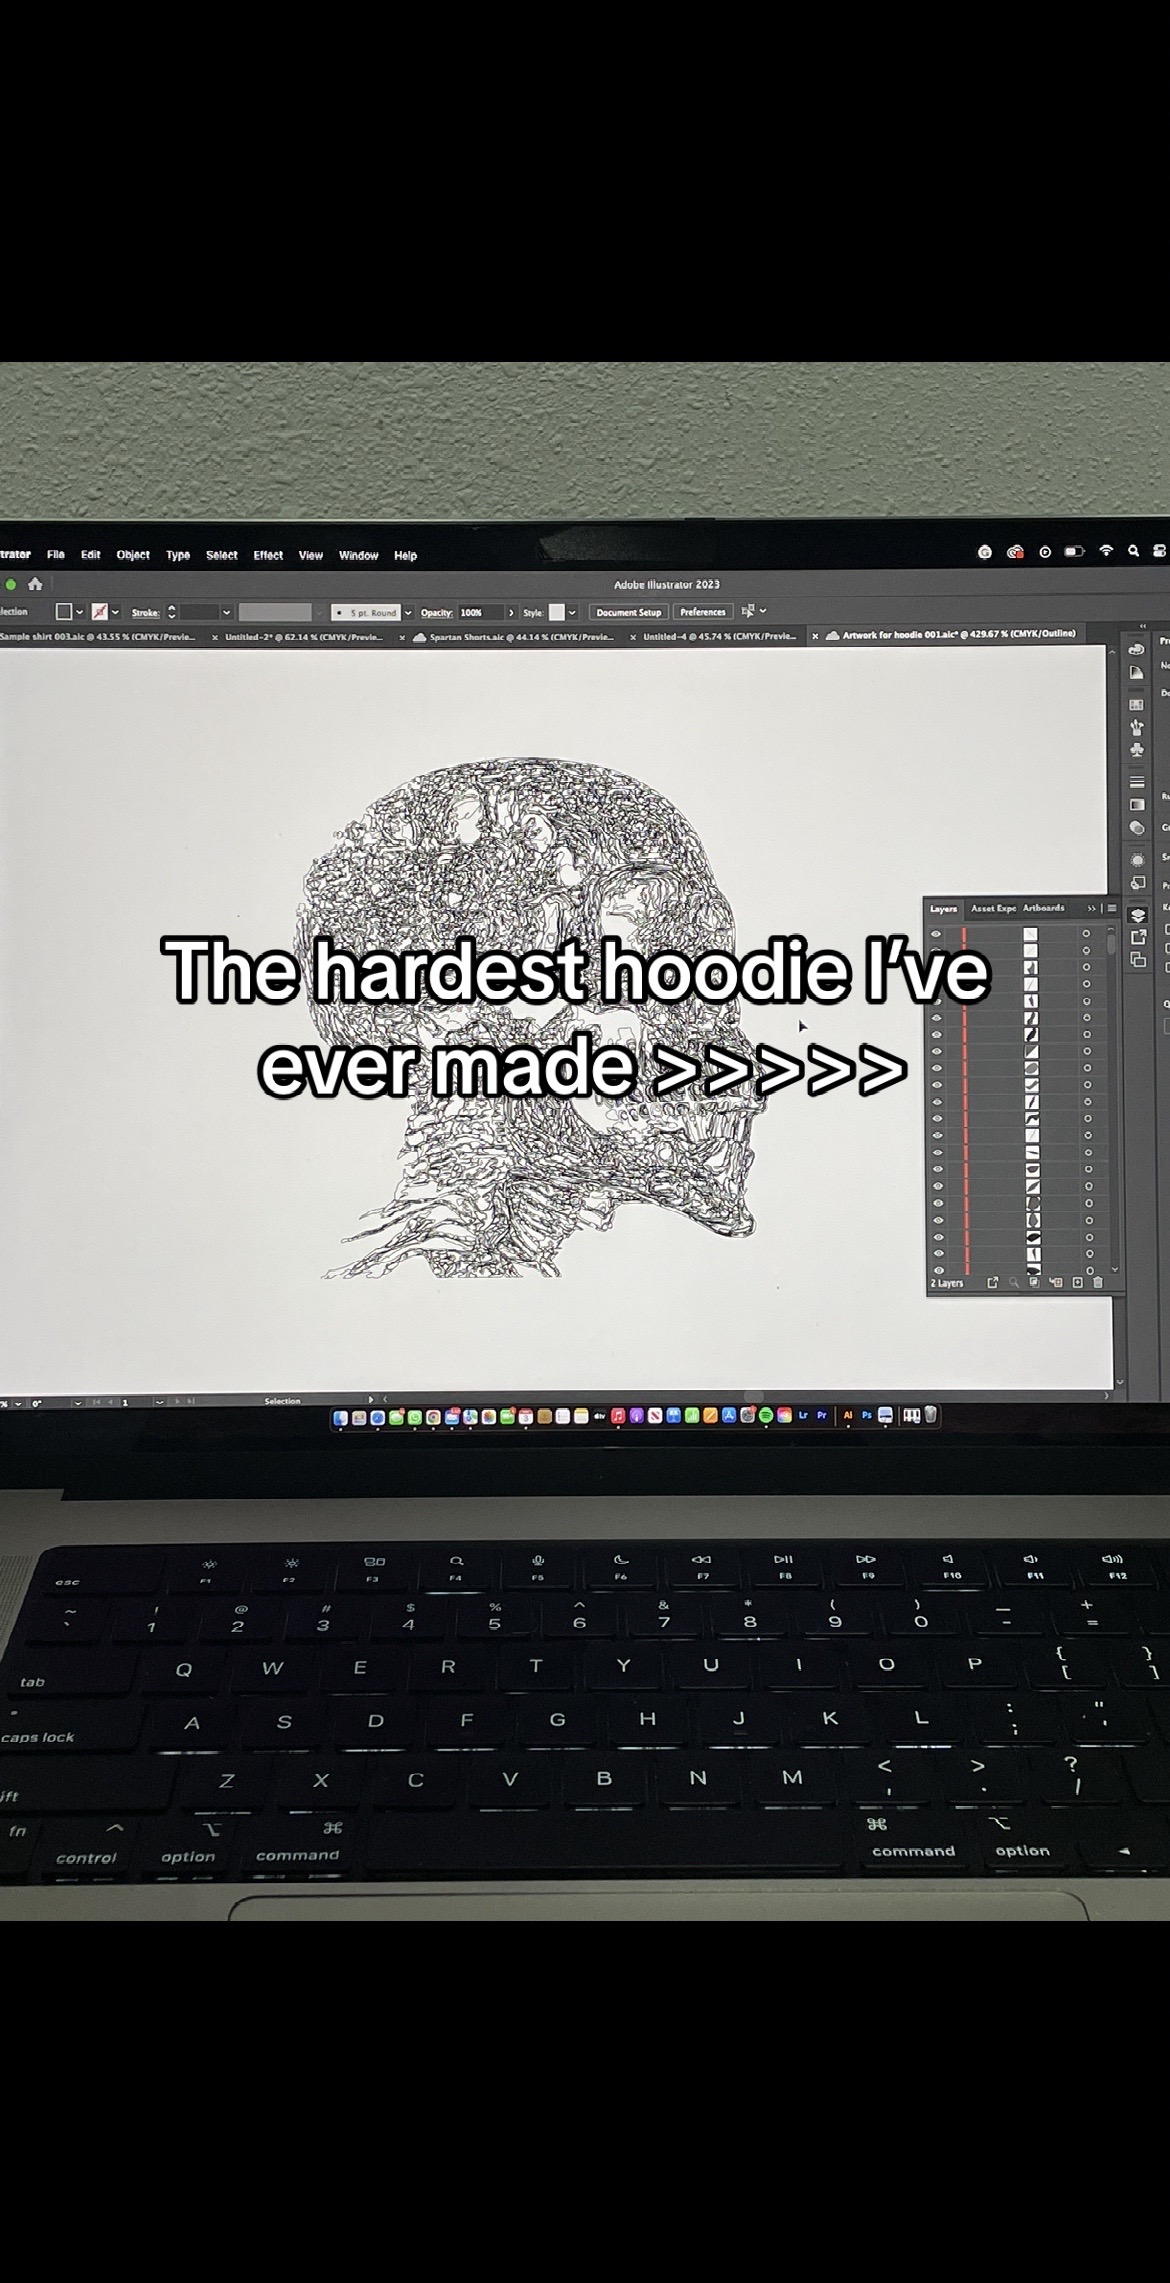Close the Artwork for hoodie 001 tab
Viewport: 1170px width, 2283px height.
click(x=815, y=635)
